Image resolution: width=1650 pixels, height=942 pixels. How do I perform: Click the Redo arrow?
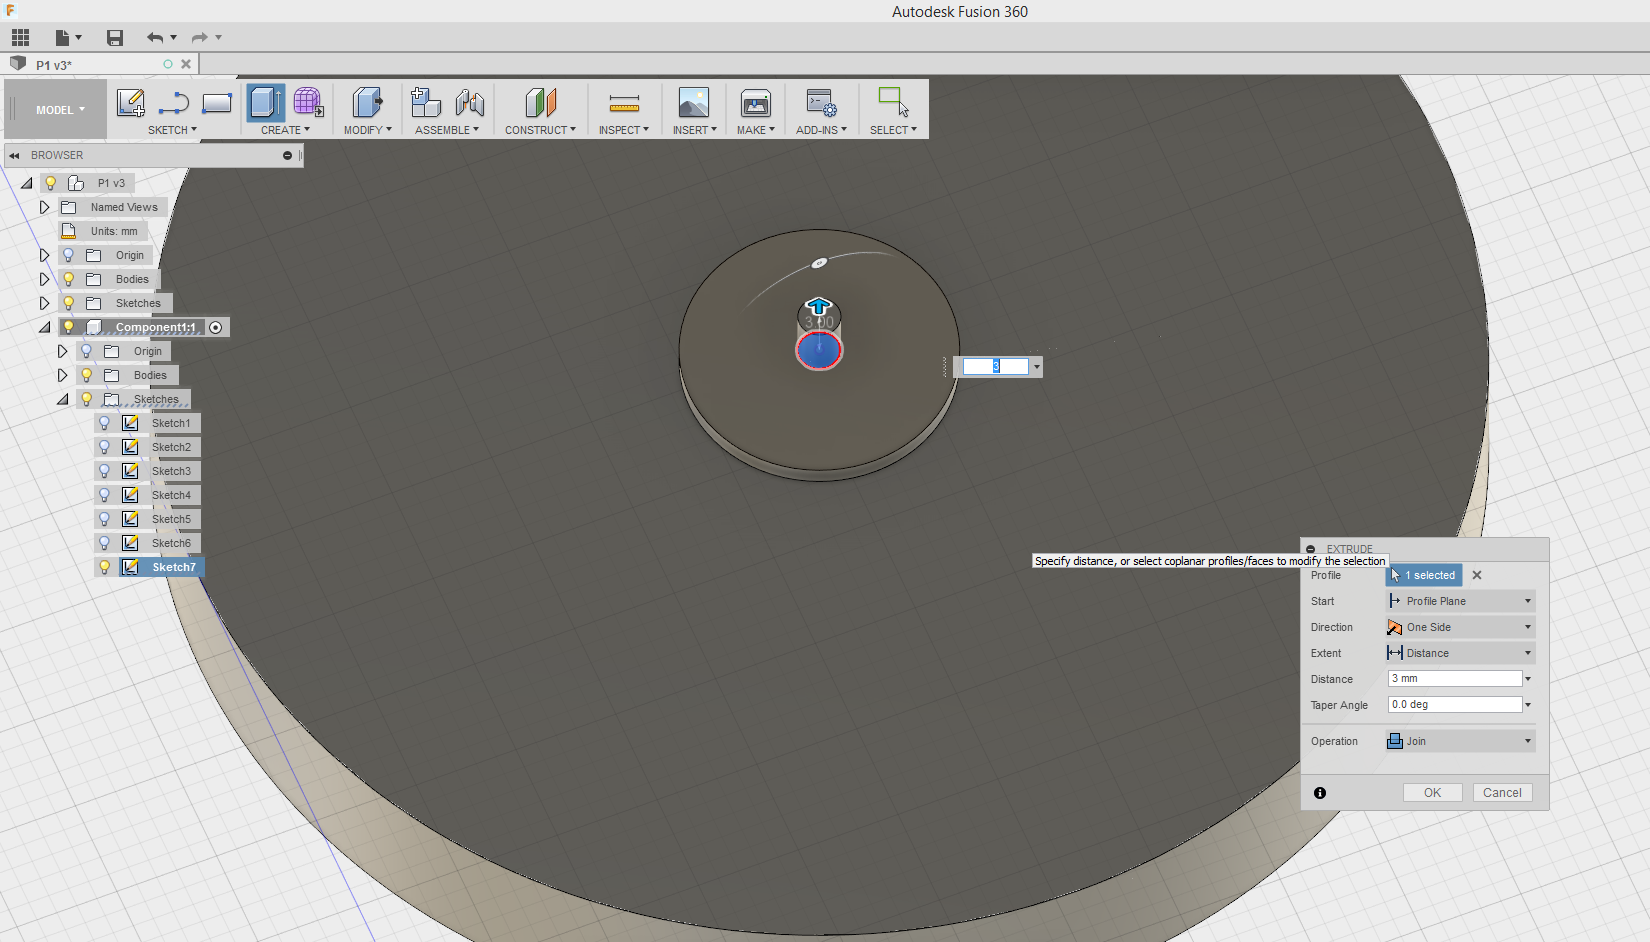pyautogui.click(x=200, y=38)
